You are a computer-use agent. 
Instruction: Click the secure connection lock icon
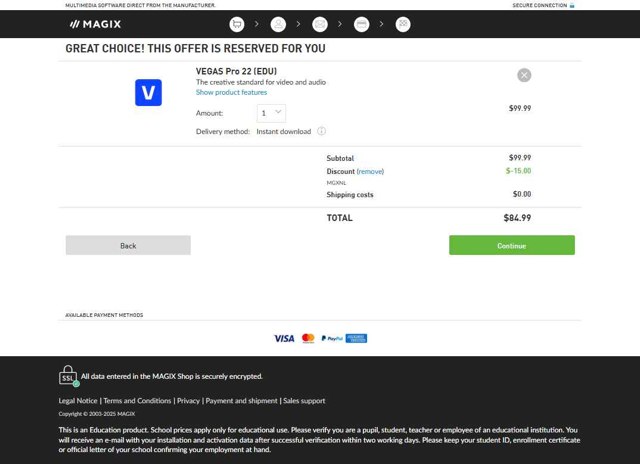tap(572, 5)
